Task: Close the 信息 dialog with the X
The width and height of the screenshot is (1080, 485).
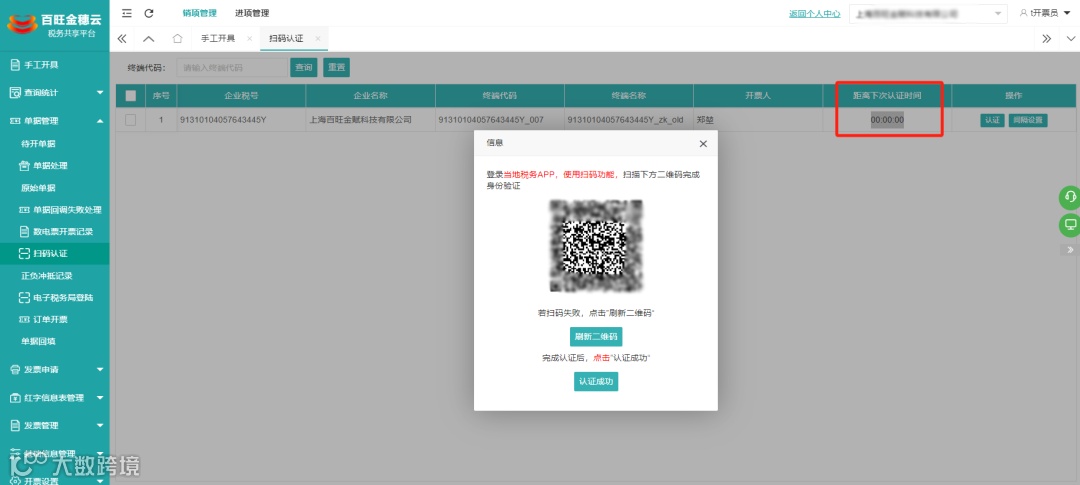Action: pos(703,144)
